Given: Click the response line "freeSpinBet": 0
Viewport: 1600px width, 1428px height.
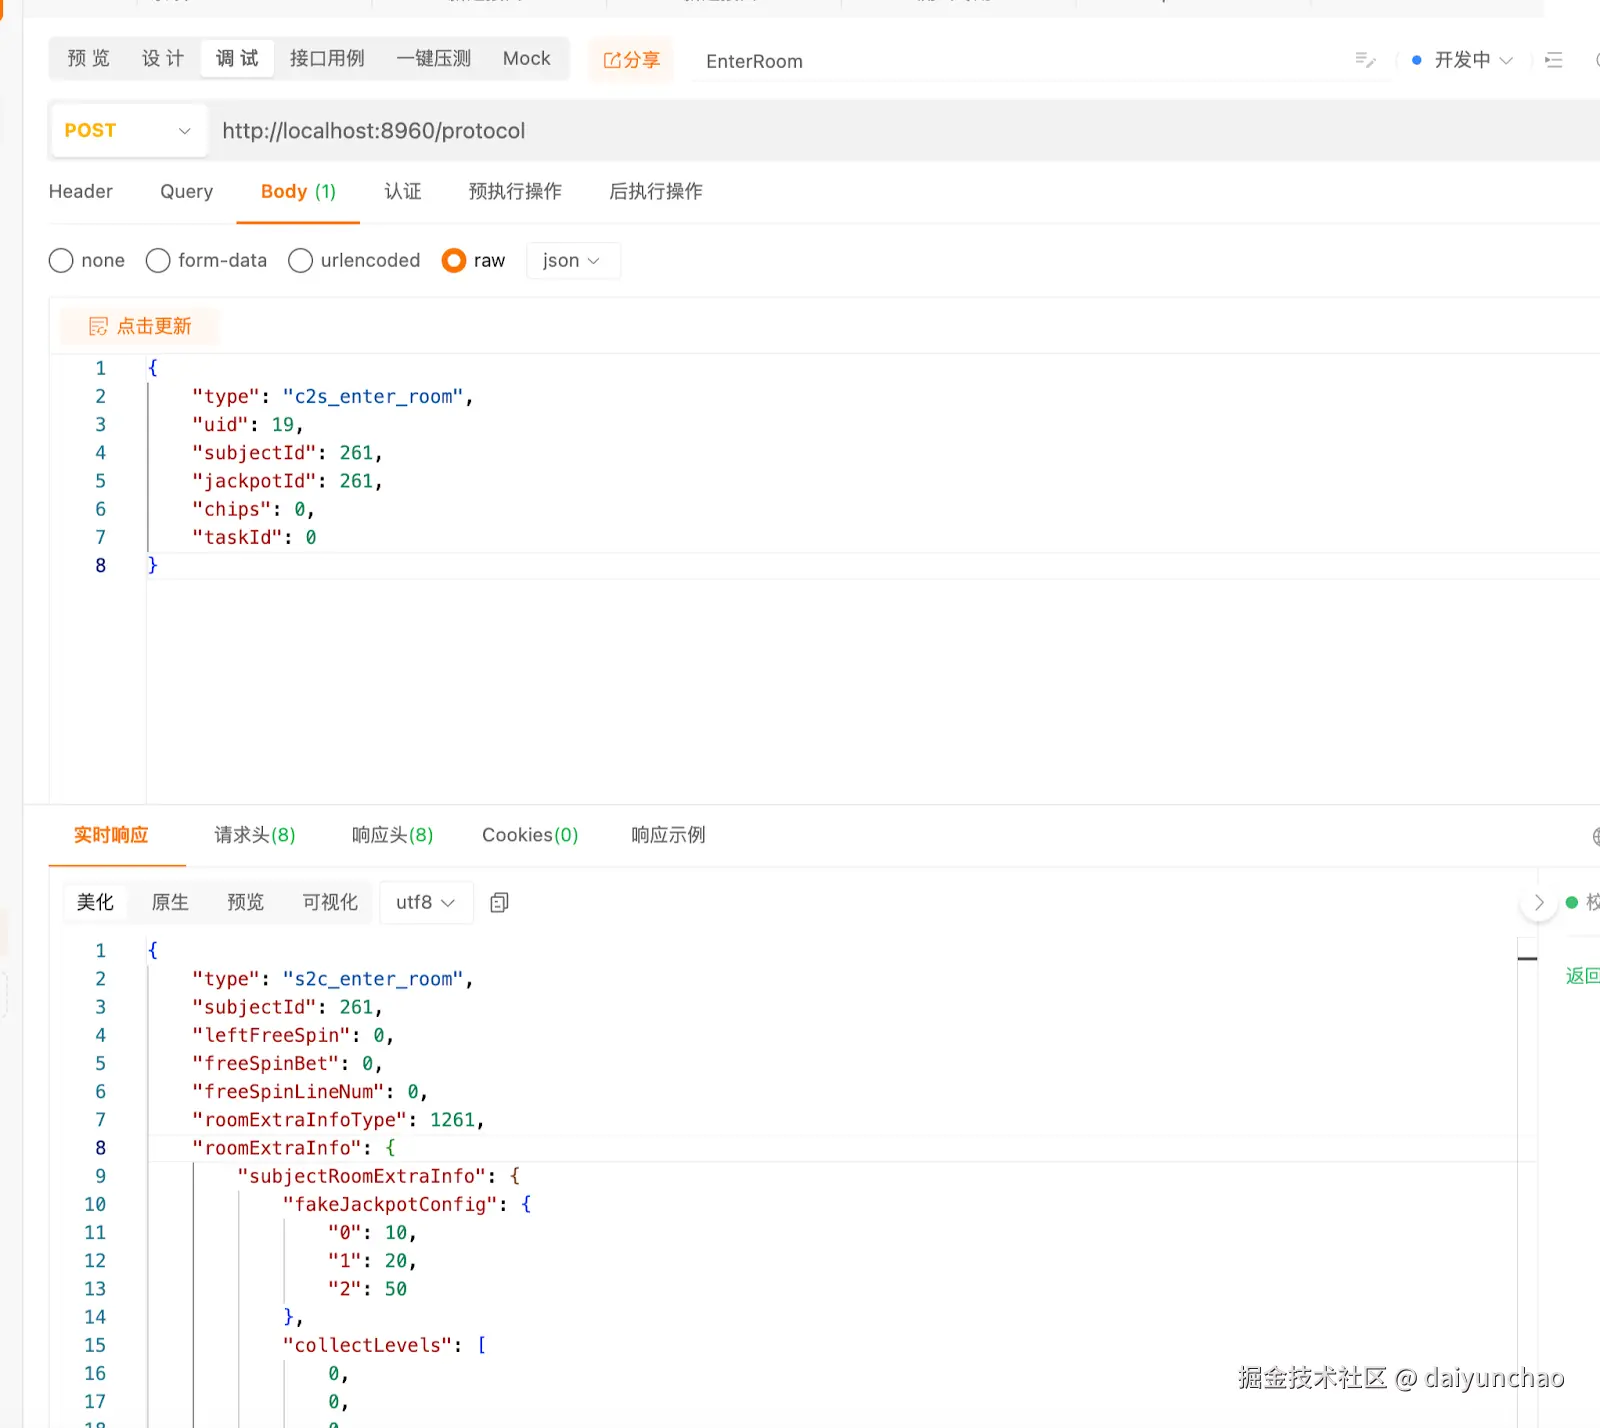Looking at the screenshot, I should pyautogui.click(x=287, y=1063).
